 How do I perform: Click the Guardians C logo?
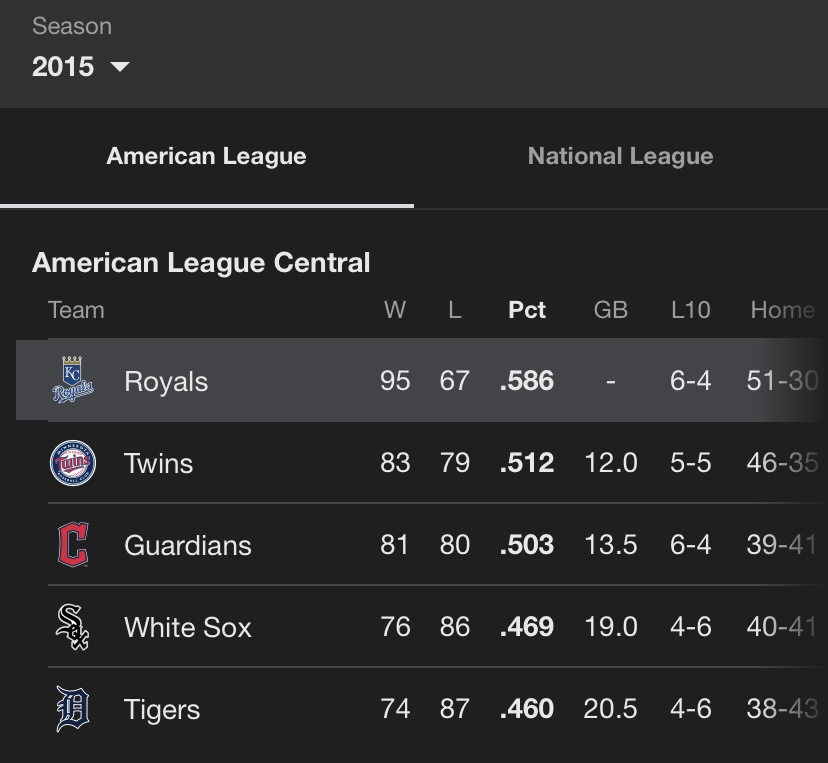(x=73, y=544)
